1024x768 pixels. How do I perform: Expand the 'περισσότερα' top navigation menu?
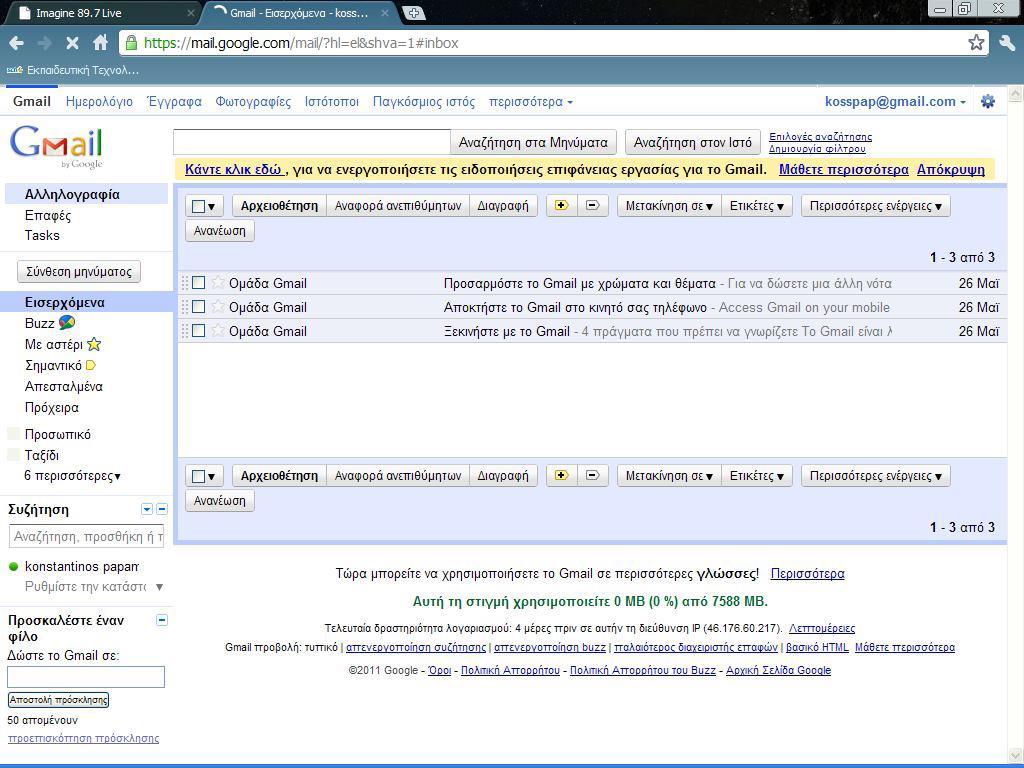click(x=531, y=101)
